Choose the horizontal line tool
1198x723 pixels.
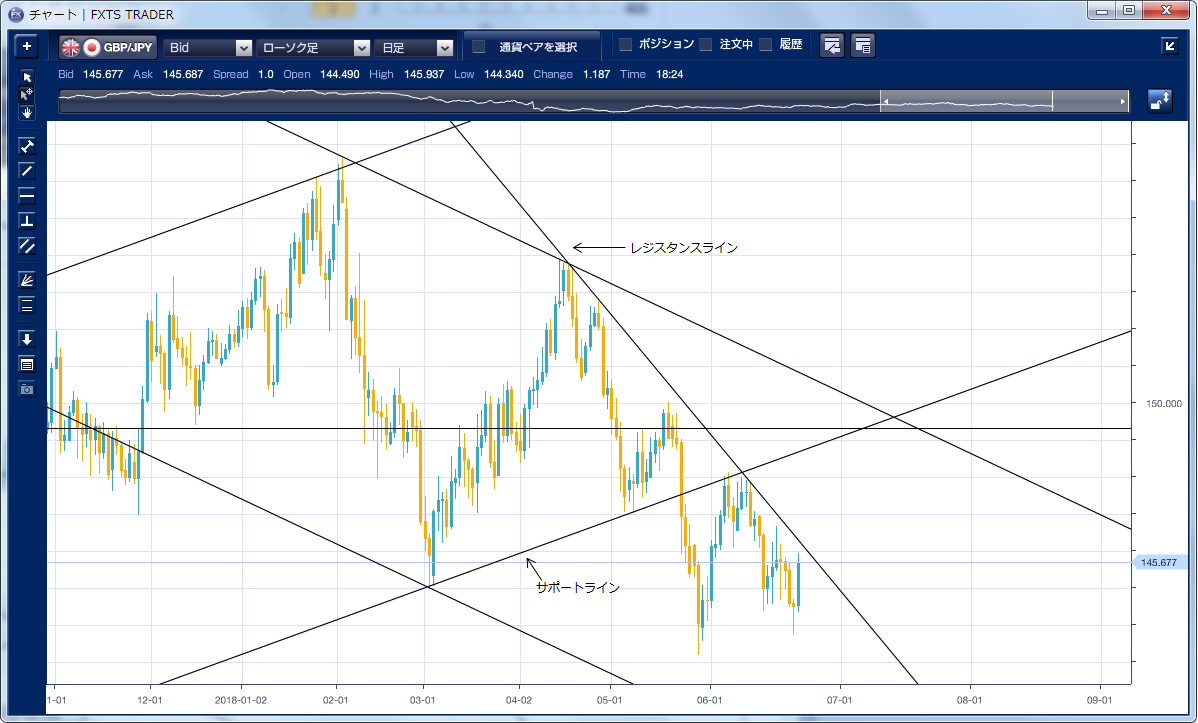27,196
